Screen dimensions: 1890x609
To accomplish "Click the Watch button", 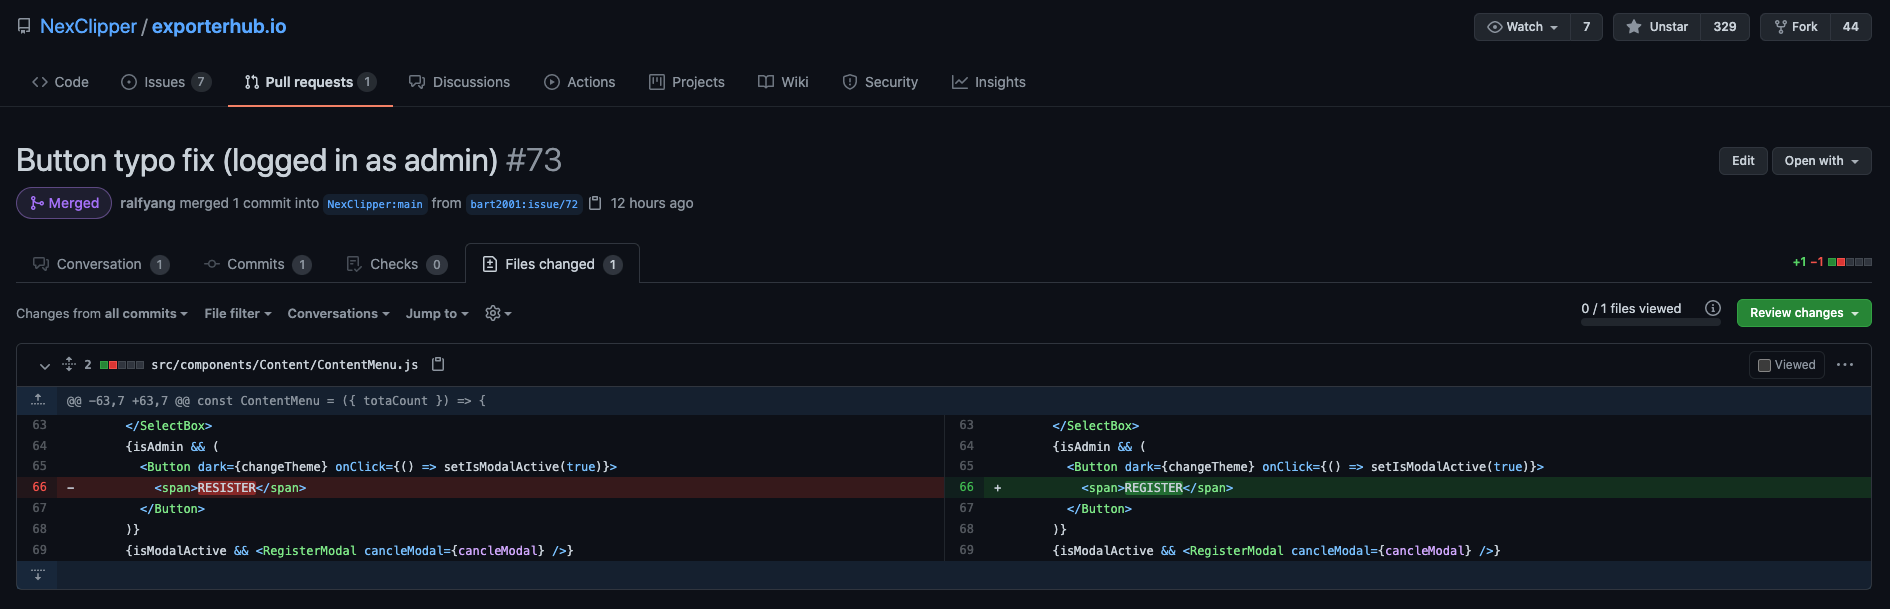I will click(x=1522, y=27).
